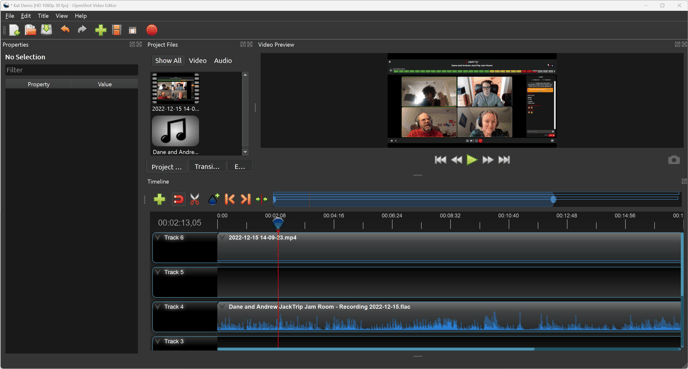Open the File menu
Screen dimensions: 688x369
click(10, 16)
